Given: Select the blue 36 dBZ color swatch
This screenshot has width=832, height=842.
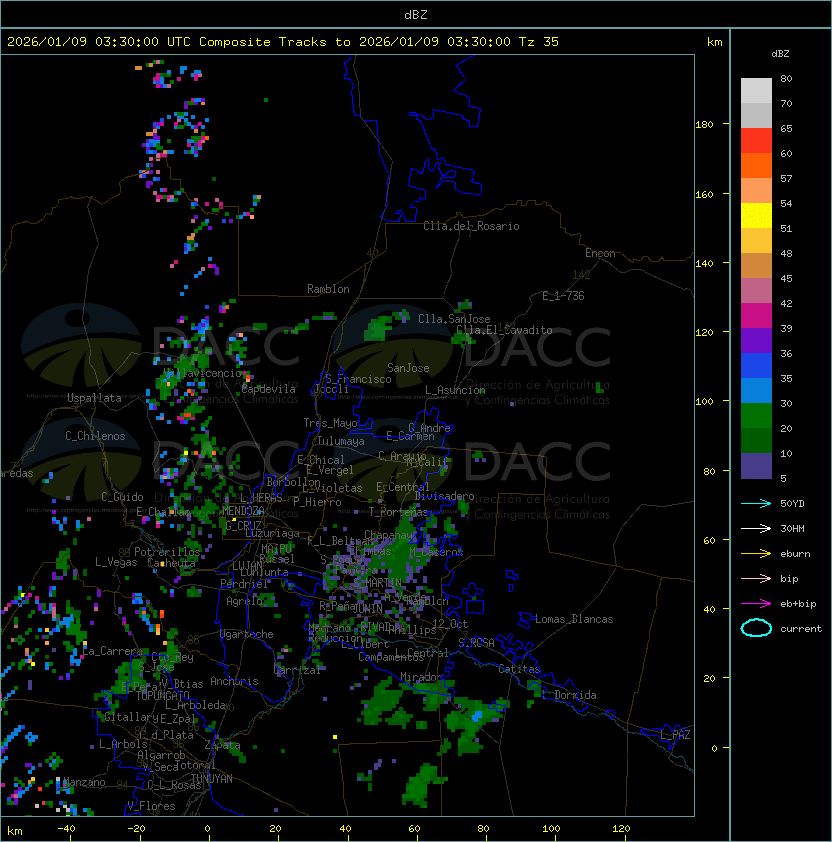Looking at the screenshot, I should point(756,365).
